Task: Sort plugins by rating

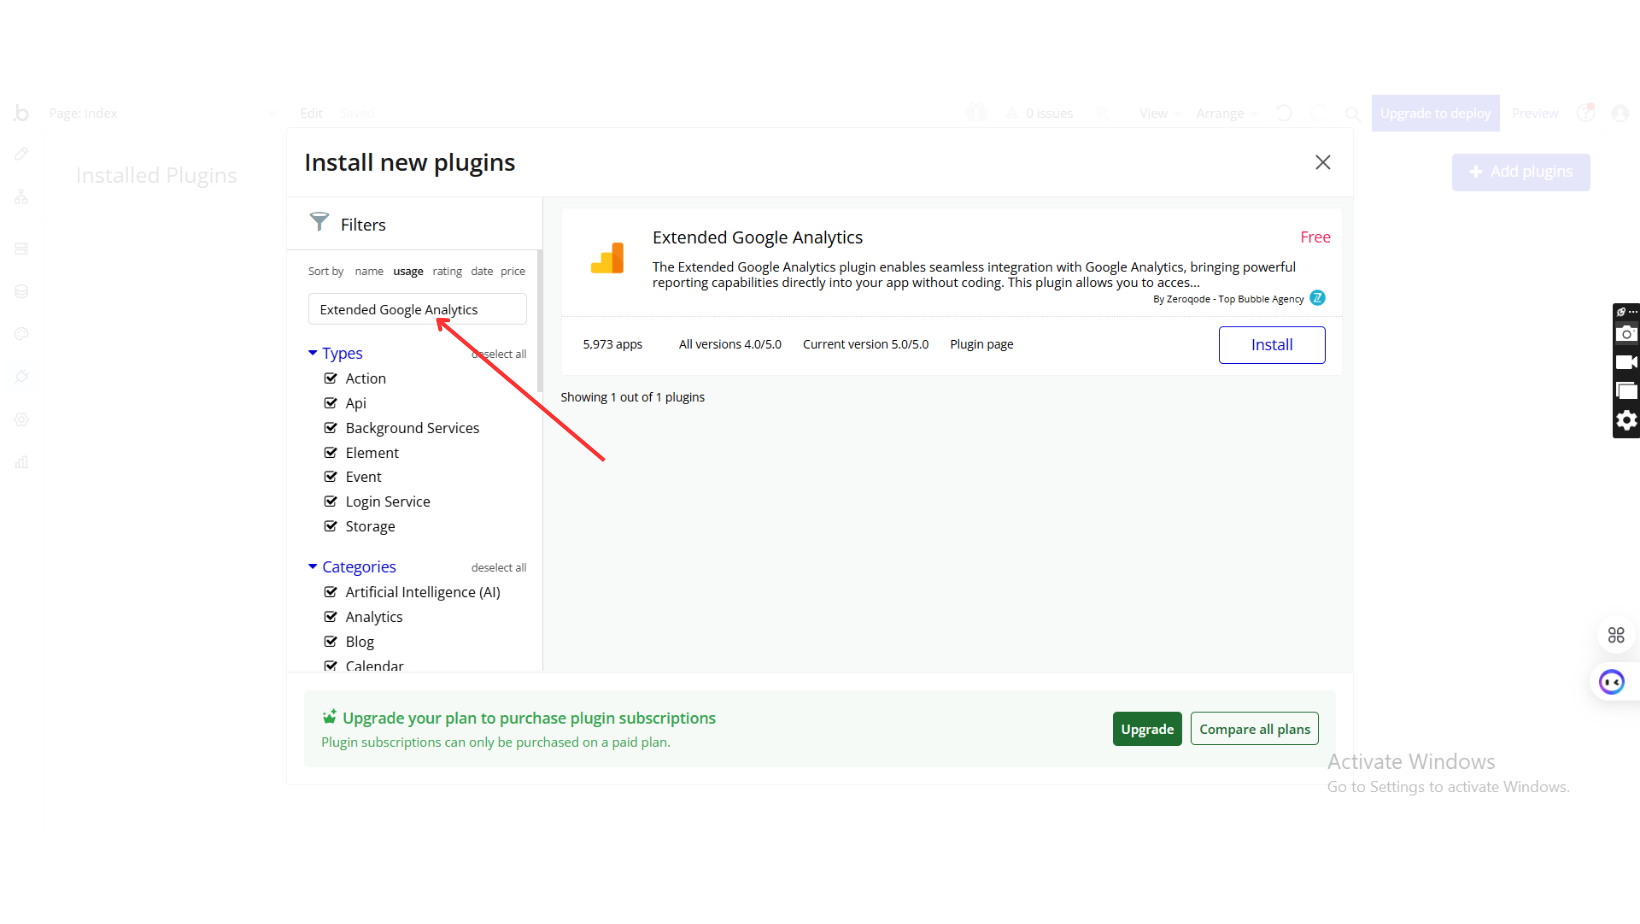Action: coord(447,271)
